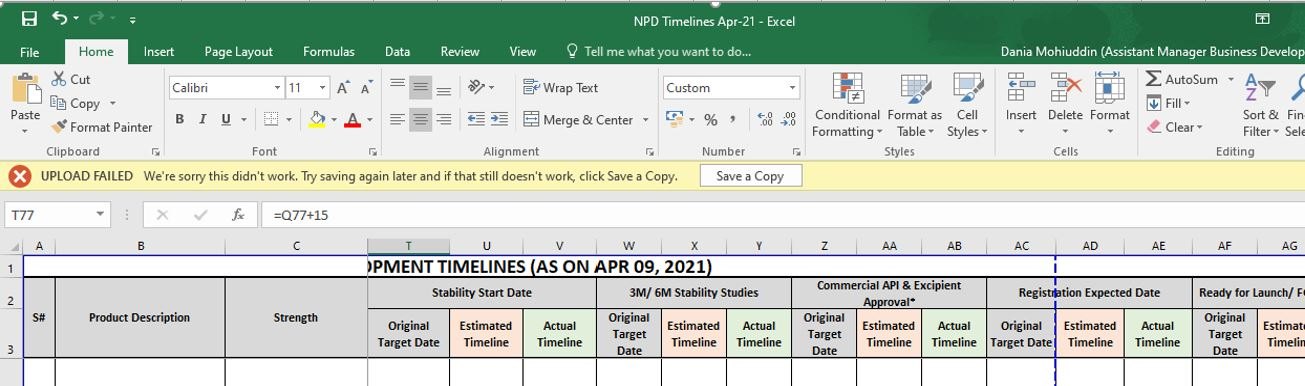Select the Format Painter tool
1305x386 pixels.
click(x=101, y=127)
